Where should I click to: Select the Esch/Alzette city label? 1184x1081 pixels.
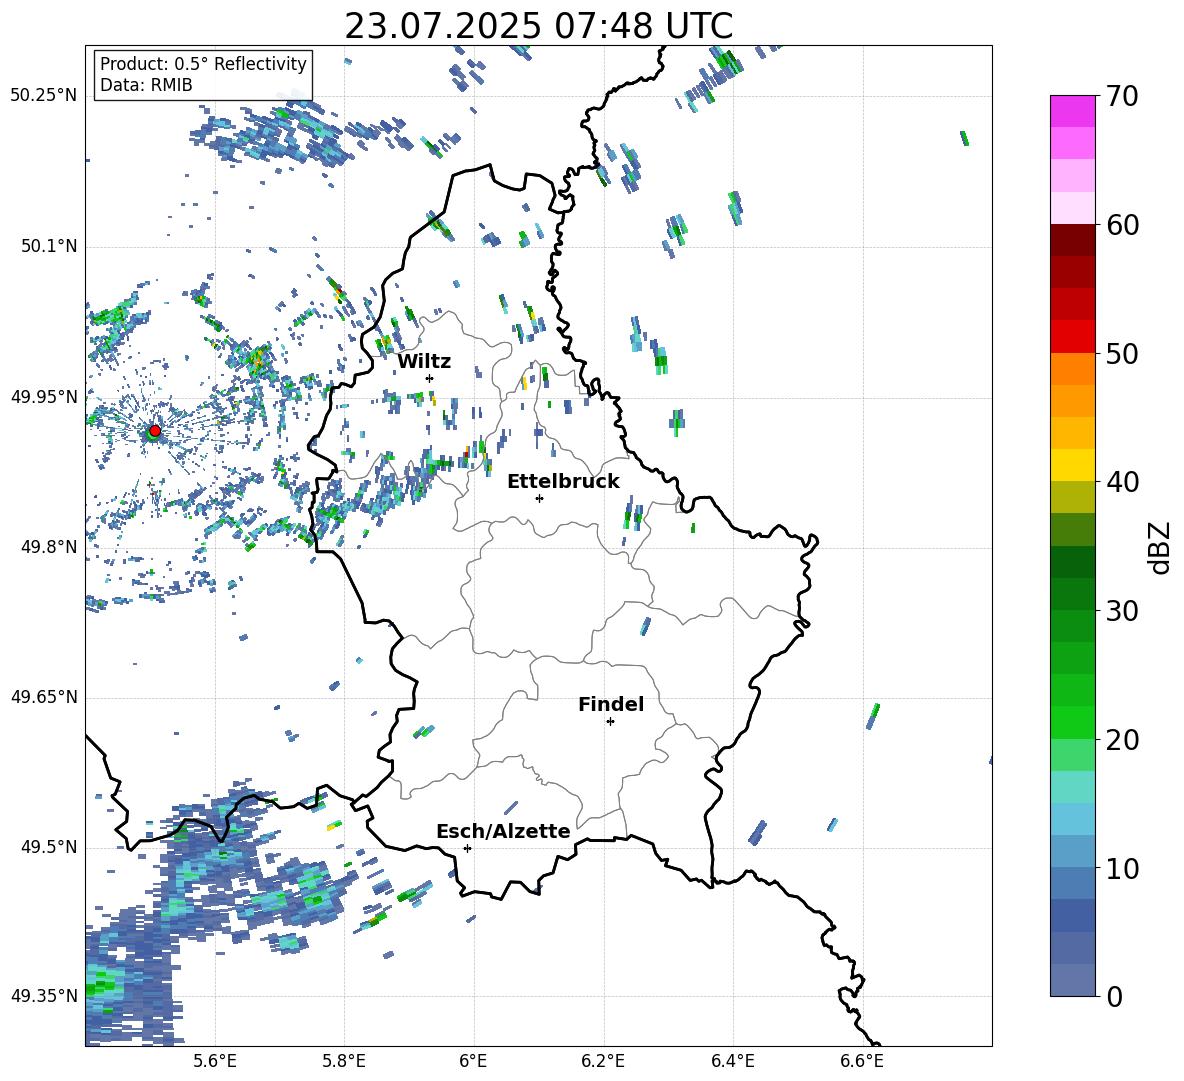503,832
